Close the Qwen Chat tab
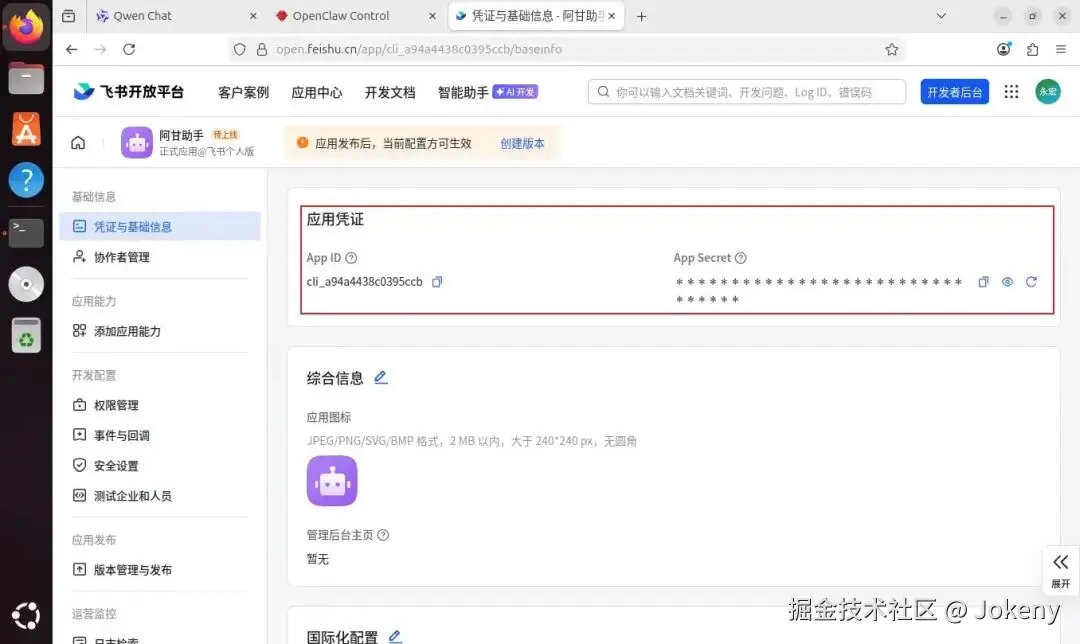 pyautogui.click(x=253, y=16)
